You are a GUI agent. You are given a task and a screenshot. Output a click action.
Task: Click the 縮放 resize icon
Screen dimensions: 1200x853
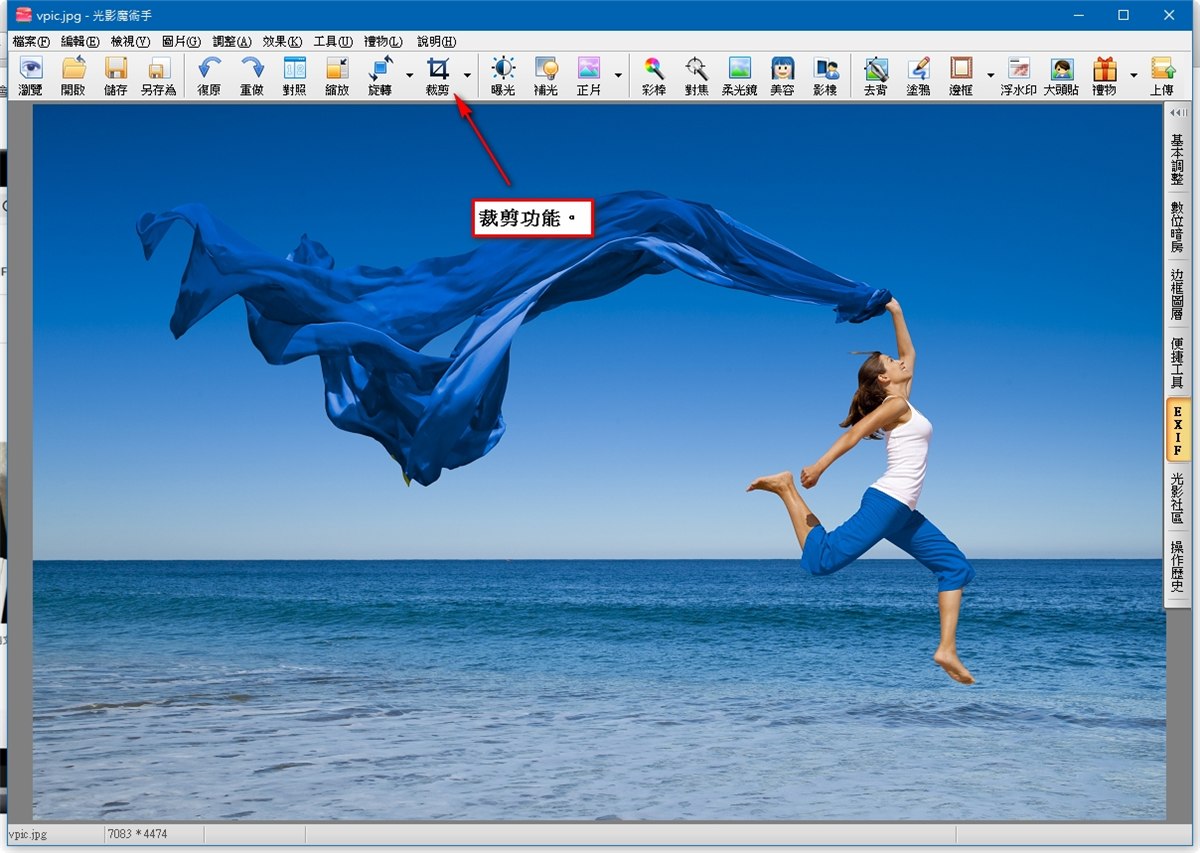337,70
